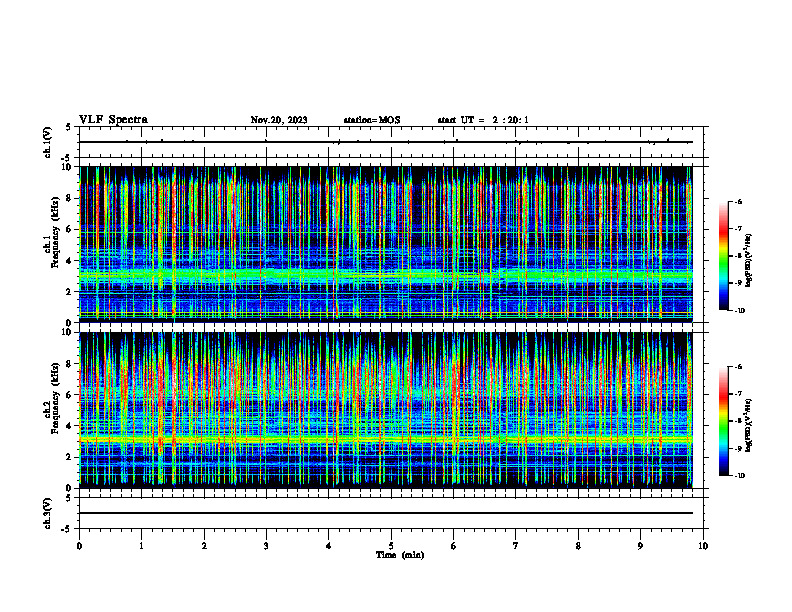This screenshot has height=612, width=792.
Task: Click the ch.3 voltage waveform trace
Action: click(386, 513)
